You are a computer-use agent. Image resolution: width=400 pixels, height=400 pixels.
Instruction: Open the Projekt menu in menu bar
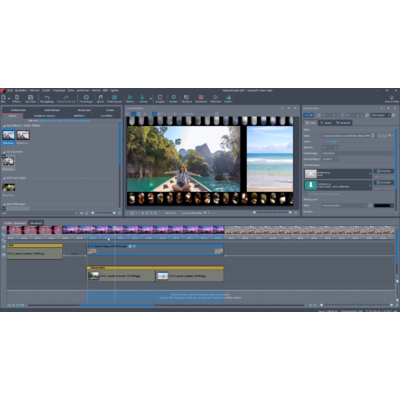[x=46, y=90]
